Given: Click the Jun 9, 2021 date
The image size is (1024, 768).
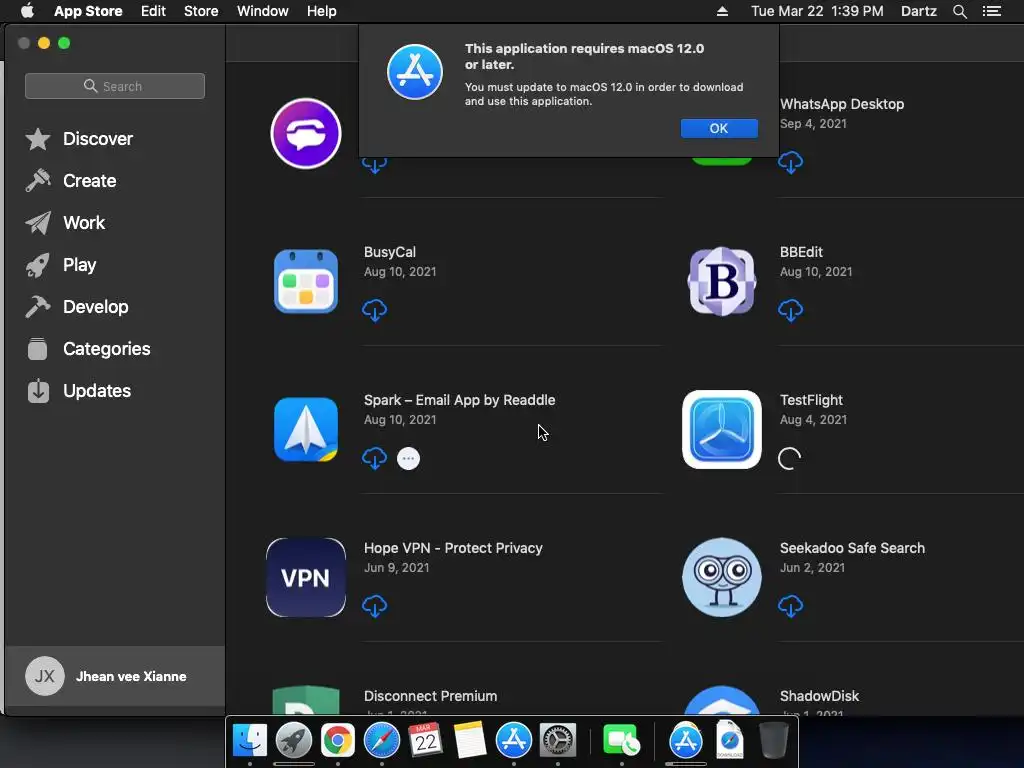Looking at the screenshot, I should (396, 568).
